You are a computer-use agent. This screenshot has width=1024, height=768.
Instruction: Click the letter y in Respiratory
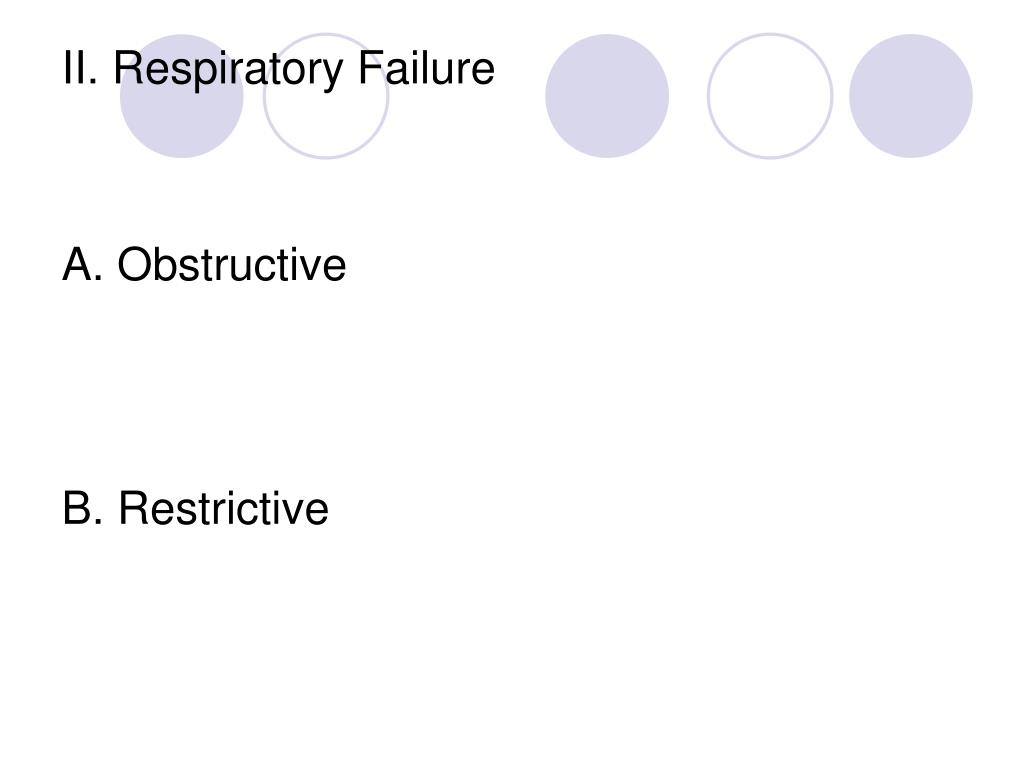[332, 74]
